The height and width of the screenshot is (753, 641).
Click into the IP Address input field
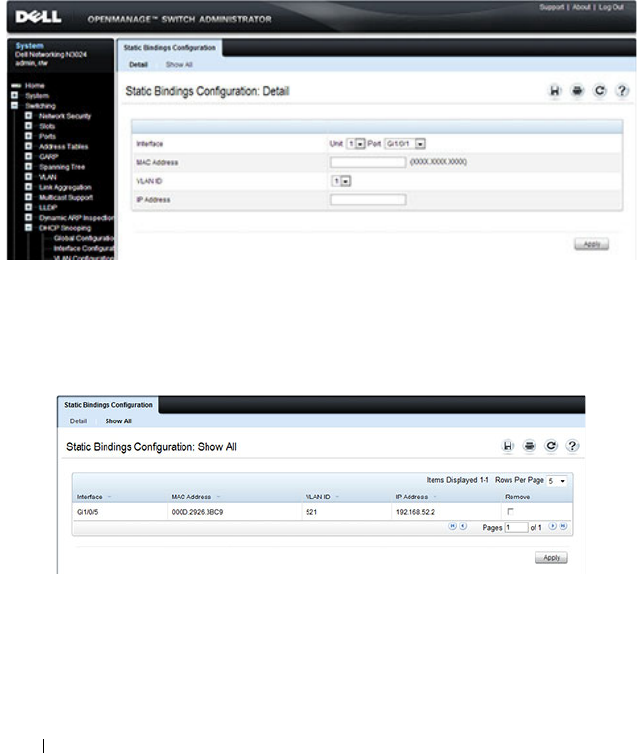point(368,200)
